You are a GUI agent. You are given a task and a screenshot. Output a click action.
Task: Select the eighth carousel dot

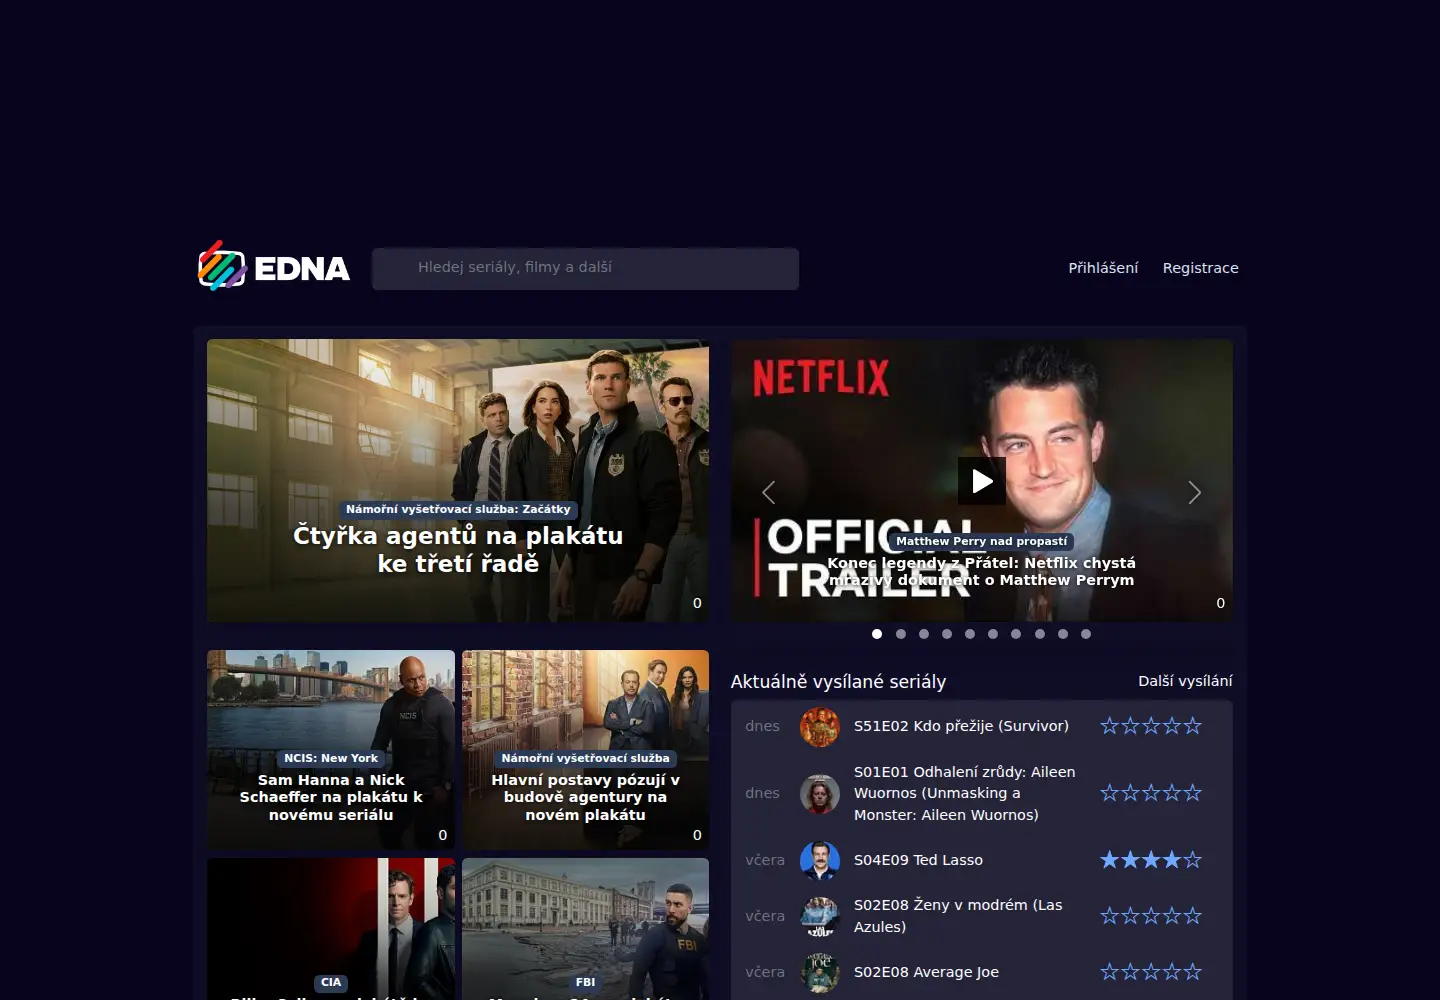coord(1040,634)
